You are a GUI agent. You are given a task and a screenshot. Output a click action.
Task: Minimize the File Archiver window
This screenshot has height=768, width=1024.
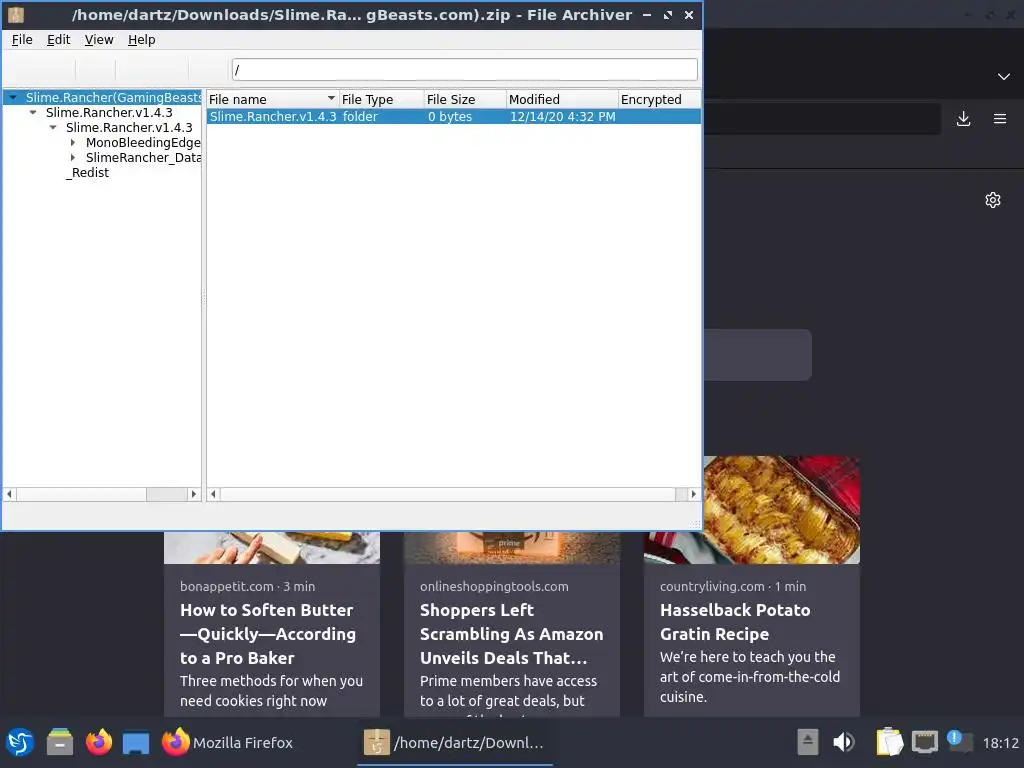click(x=647, y=14)
